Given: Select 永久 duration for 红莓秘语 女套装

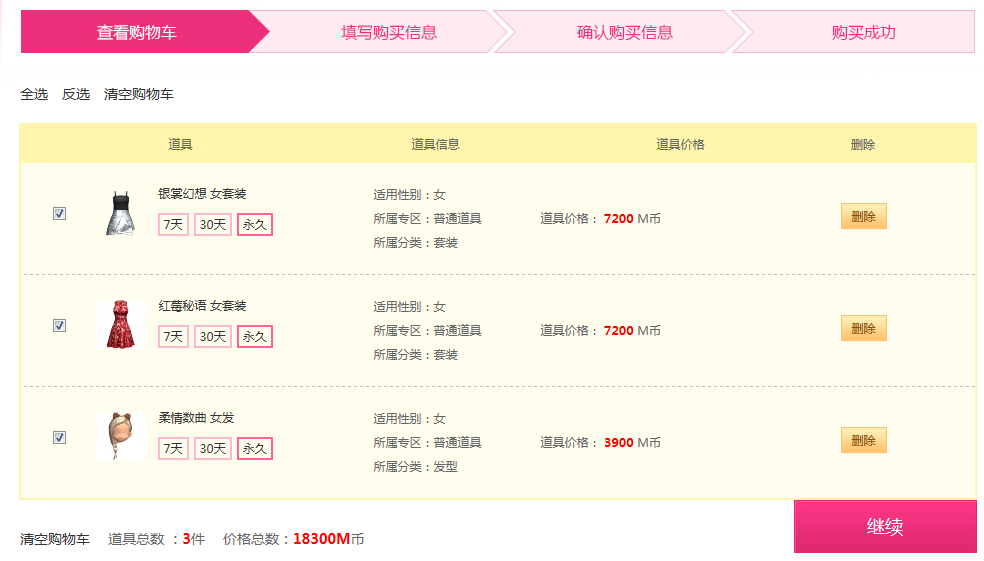Looking at the screenshot, I should [x=255, y=336].
